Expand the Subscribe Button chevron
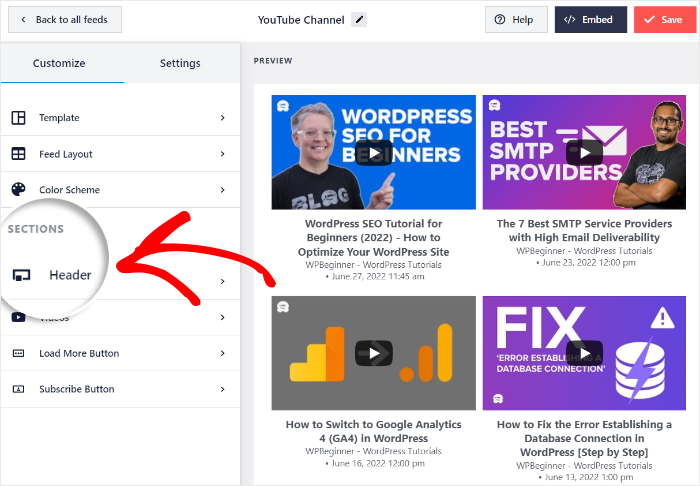The height and width of the screenshot is (486, 700). (222, 389)
